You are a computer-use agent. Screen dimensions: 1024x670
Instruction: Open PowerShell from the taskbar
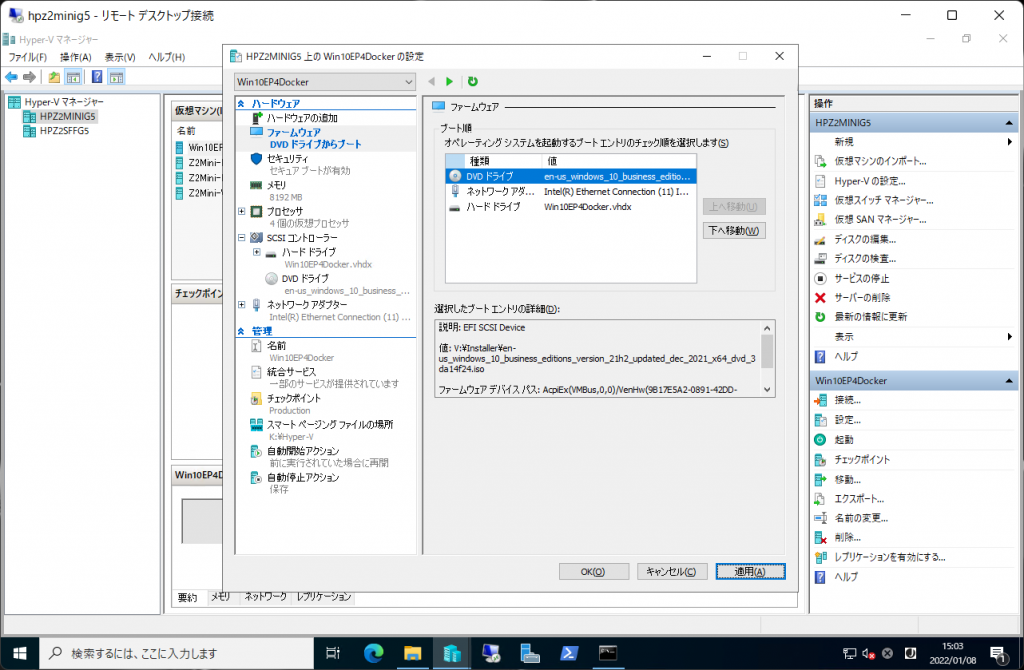pyautogui.click(x=569, y=653)
